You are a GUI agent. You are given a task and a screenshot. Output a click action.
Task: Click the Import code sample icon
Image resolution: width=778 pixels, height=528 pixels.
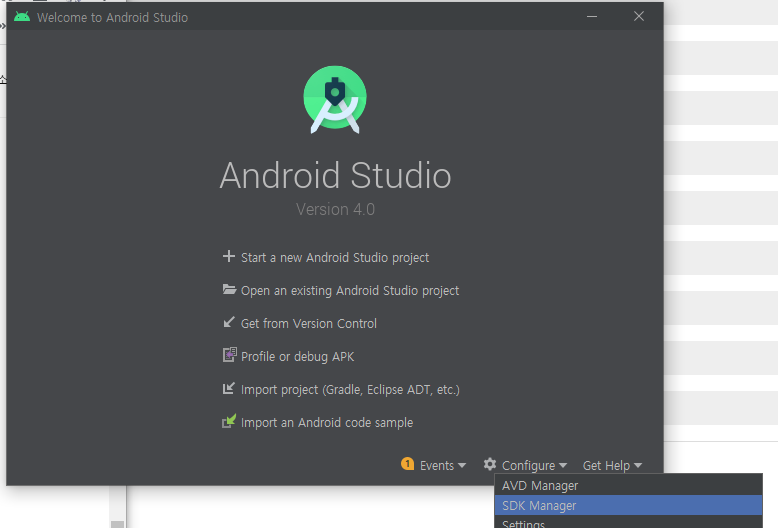click(229, 421)
